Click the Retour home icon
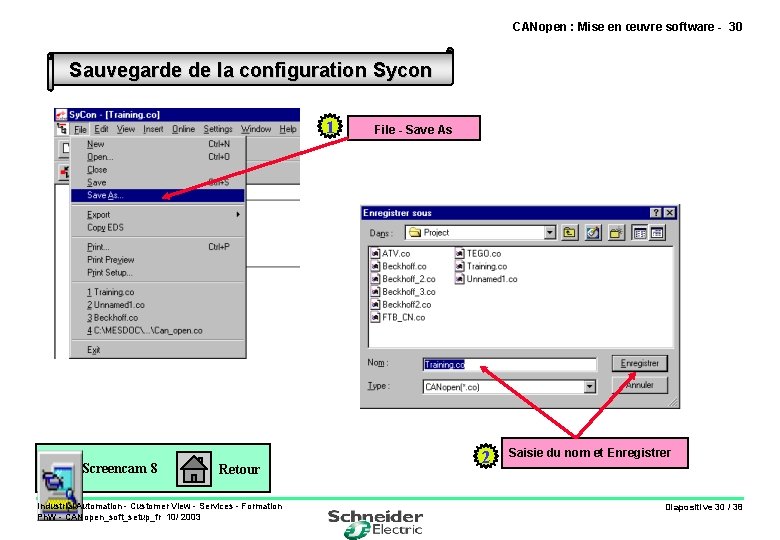Screen dimensions: 780x540 coord(194,469)
